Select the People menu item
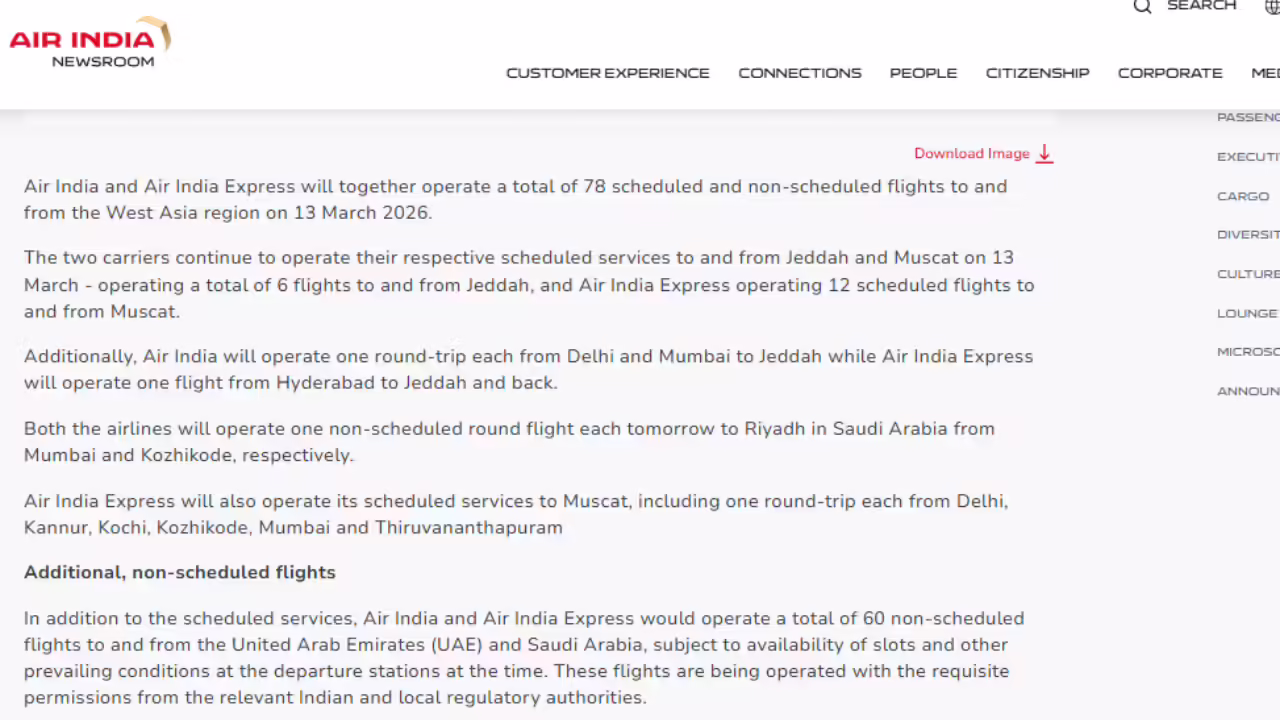 click(x=923, y=73)
